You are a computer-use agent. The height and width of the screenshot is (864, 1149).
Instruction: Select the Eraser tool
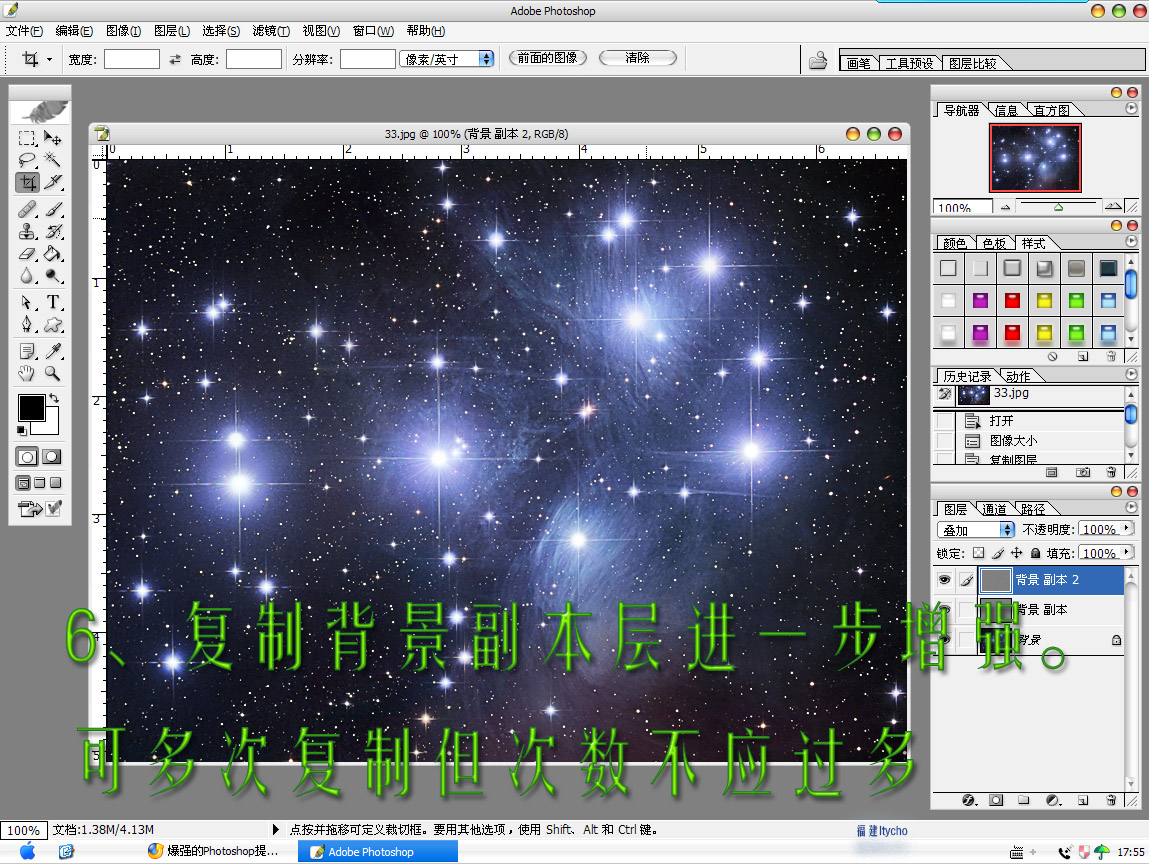pyautogui.click(x=27, y=254)
